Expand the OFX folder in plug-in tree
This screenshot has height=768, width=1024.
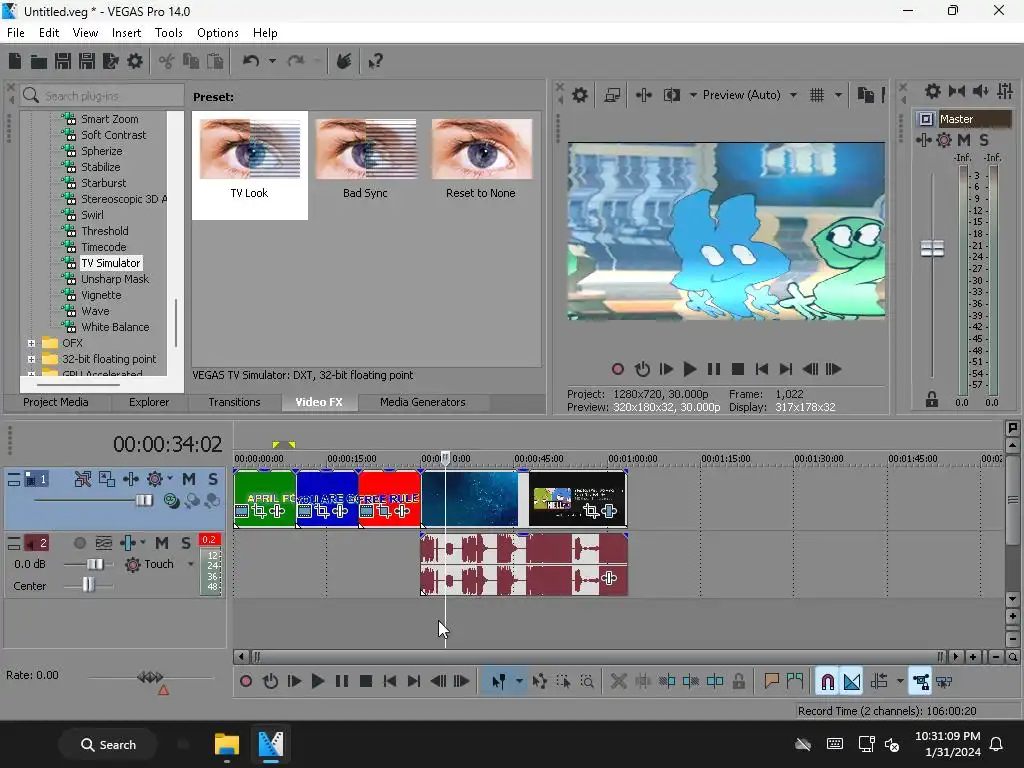pos(31,343)
